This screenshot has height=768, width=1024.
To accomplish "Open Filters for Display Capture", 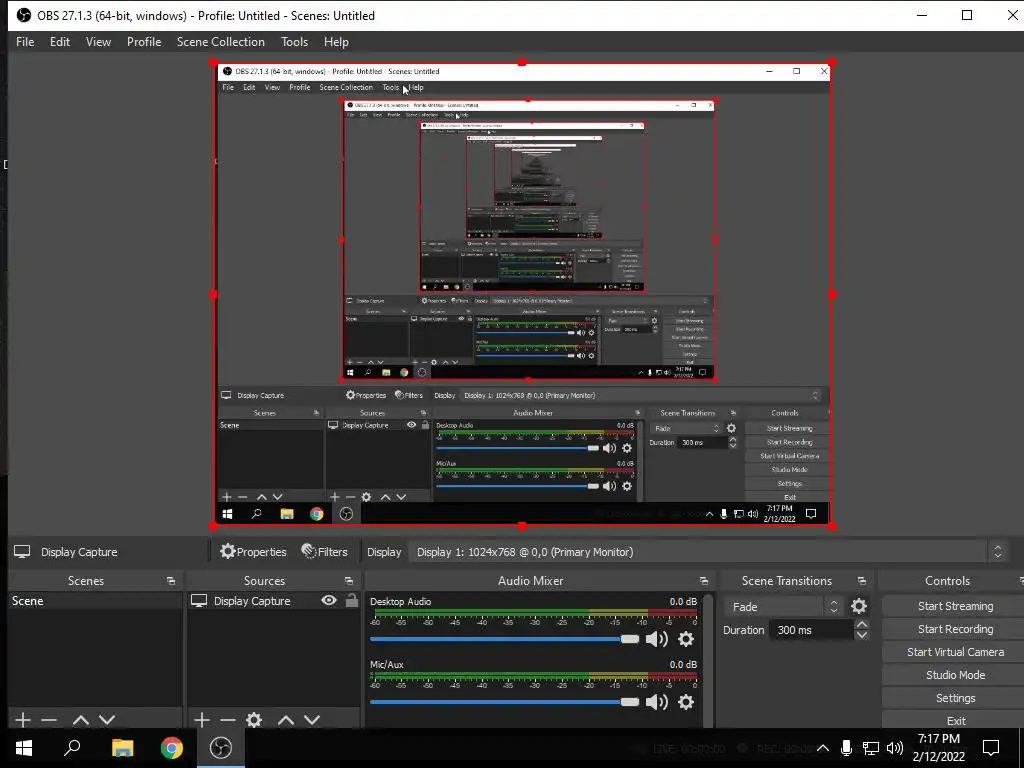I will (x=325, y=552).
